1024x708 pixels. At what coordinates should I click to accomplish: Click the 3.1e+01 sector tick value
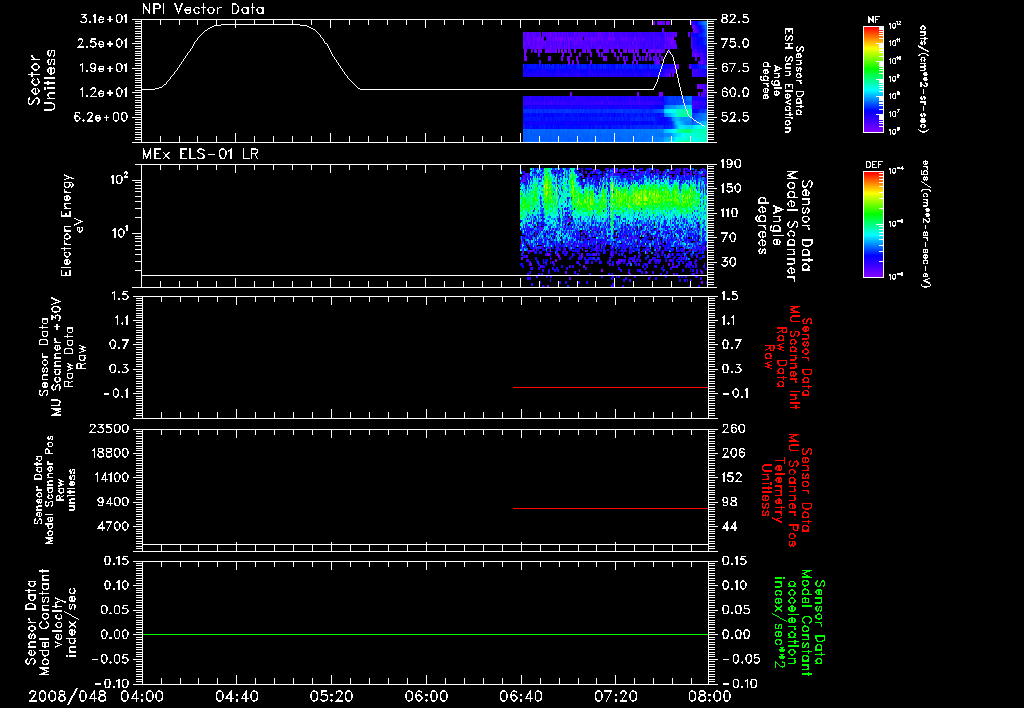[104, 19]
